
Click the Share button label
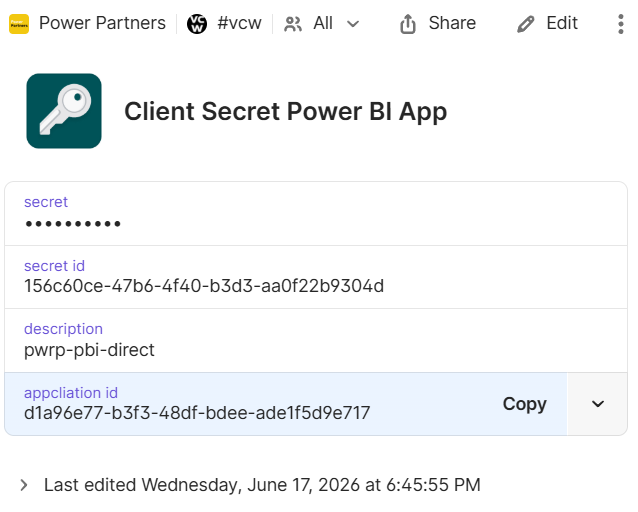[x=452, y=23]
